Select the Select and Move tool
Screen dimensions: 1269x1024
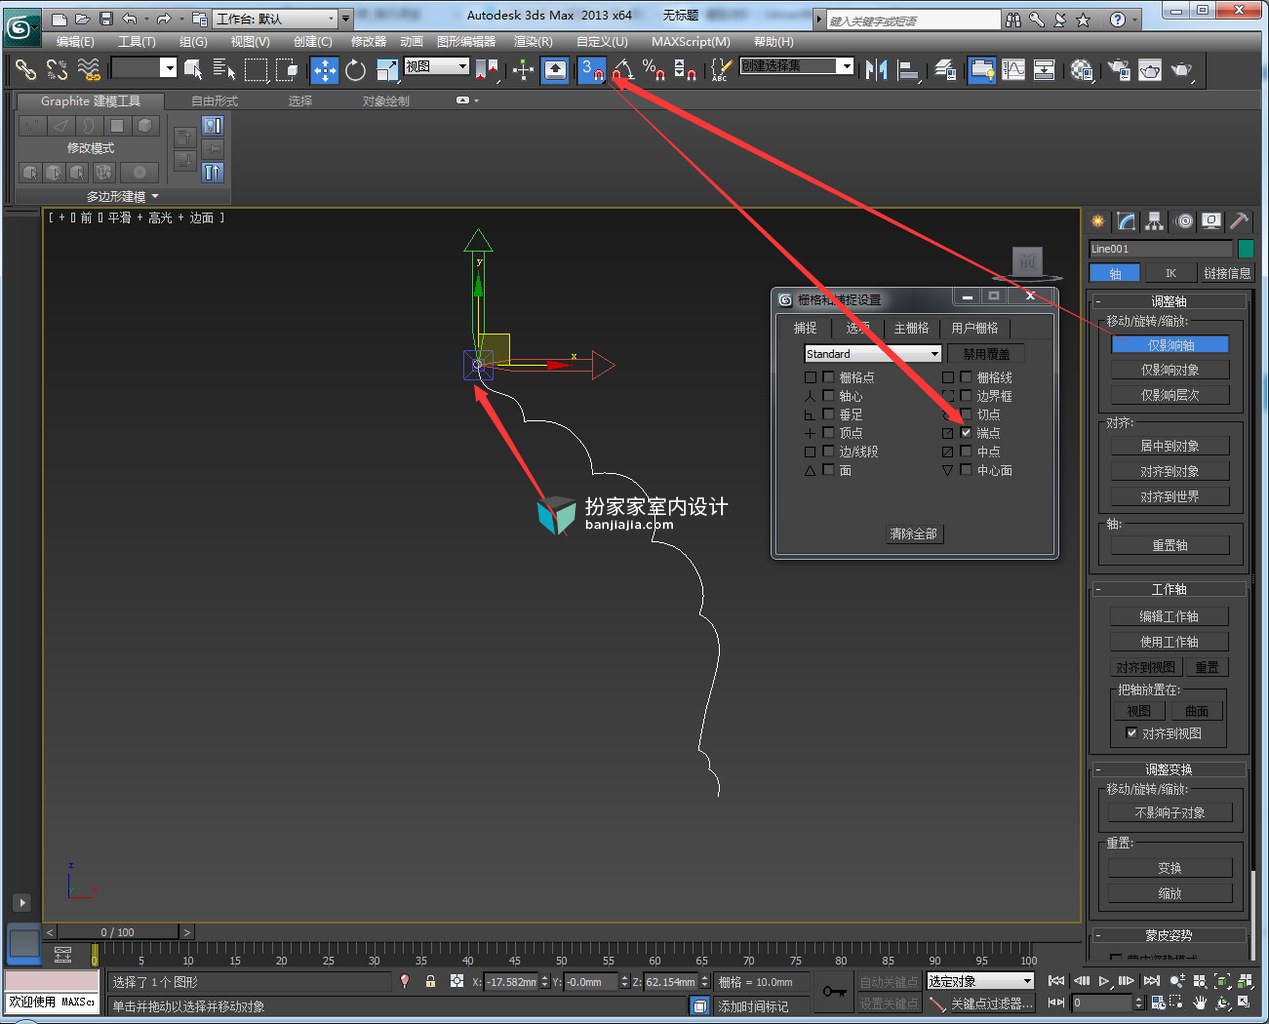point(324,69)
